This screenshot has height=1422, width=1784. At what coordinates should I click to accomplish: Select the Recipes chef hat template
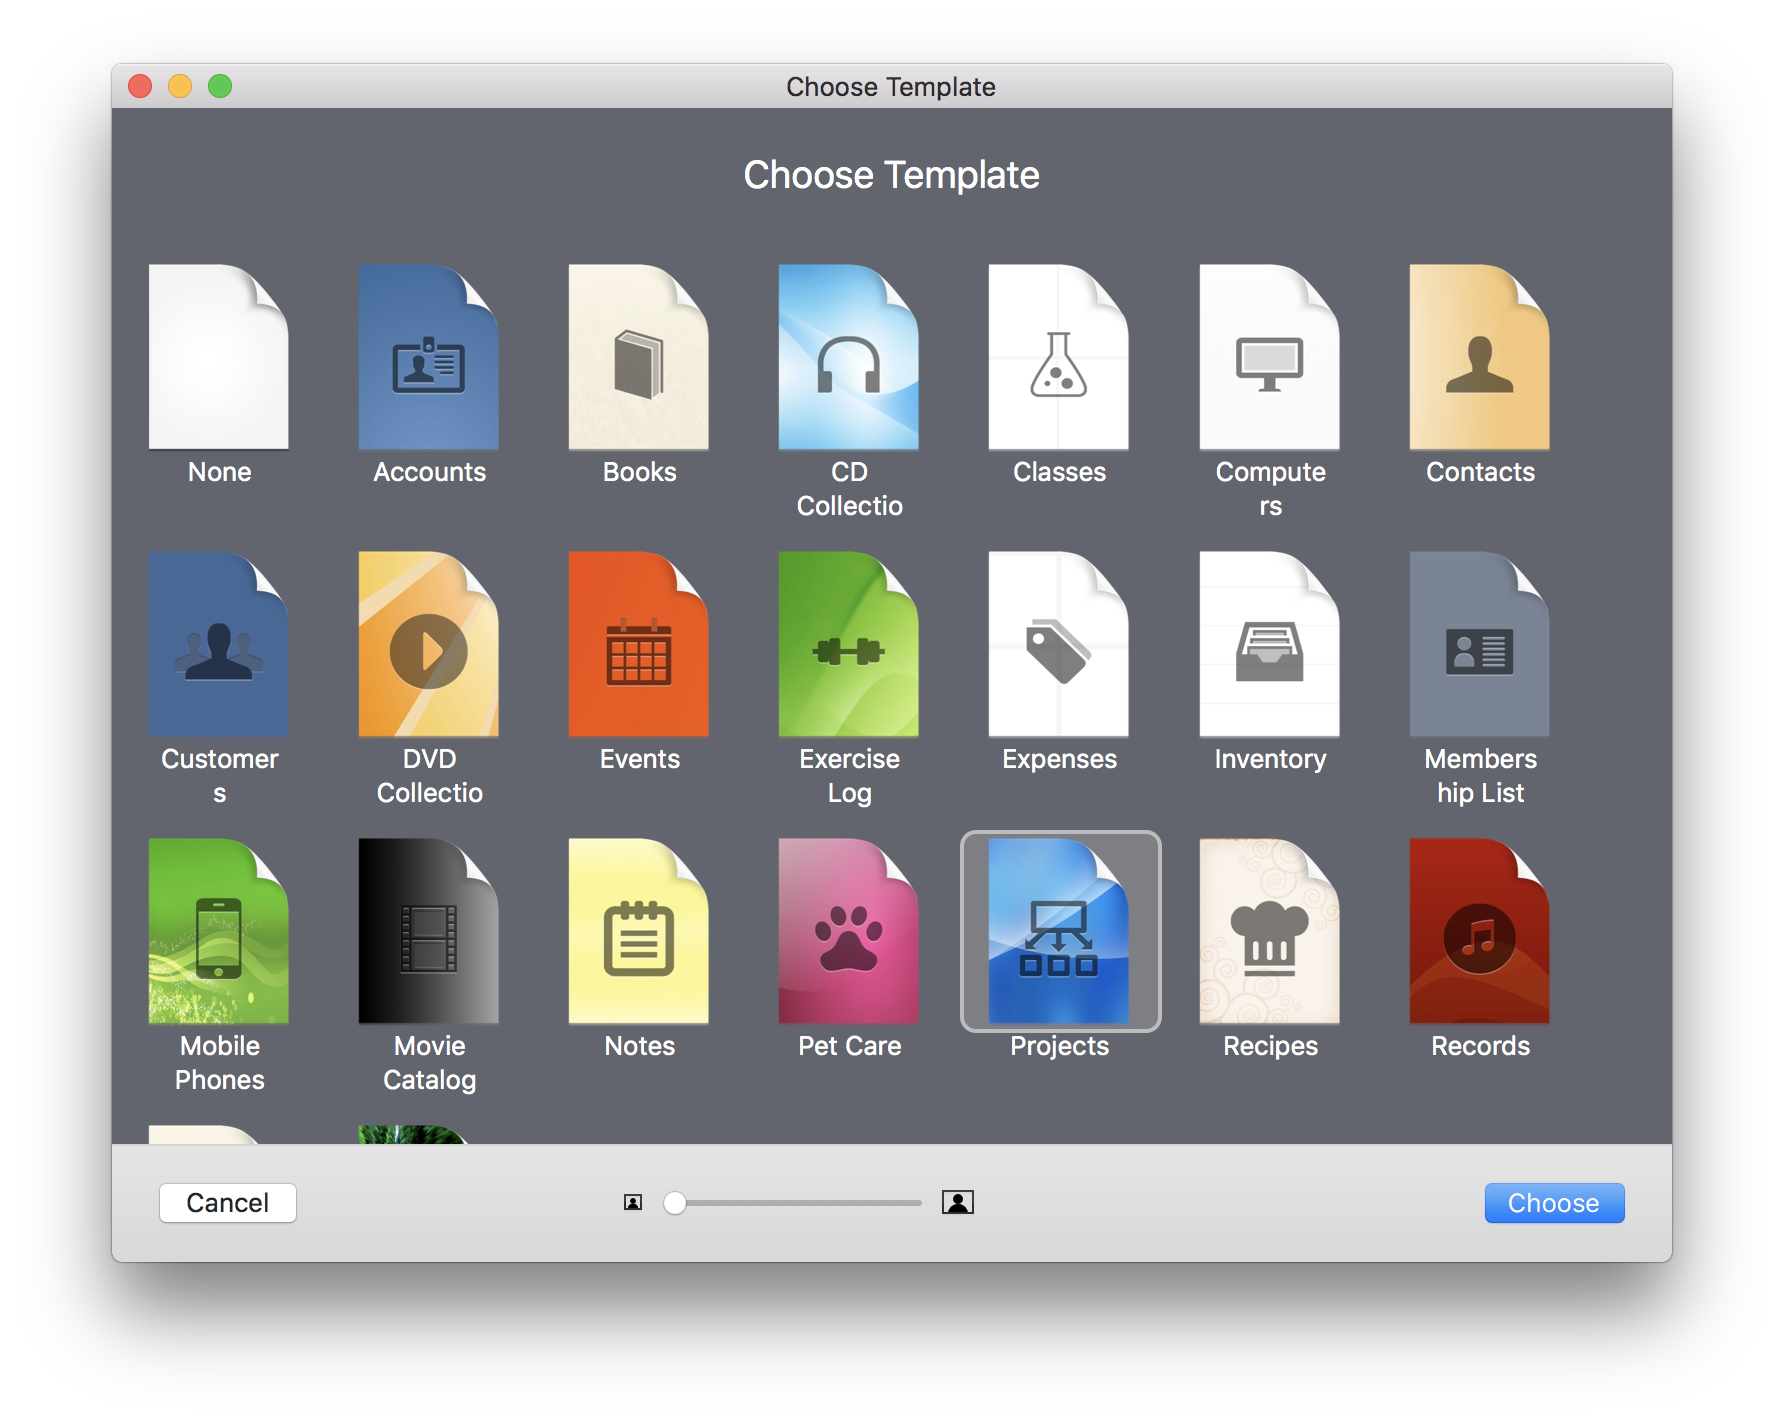[1269, 931]
